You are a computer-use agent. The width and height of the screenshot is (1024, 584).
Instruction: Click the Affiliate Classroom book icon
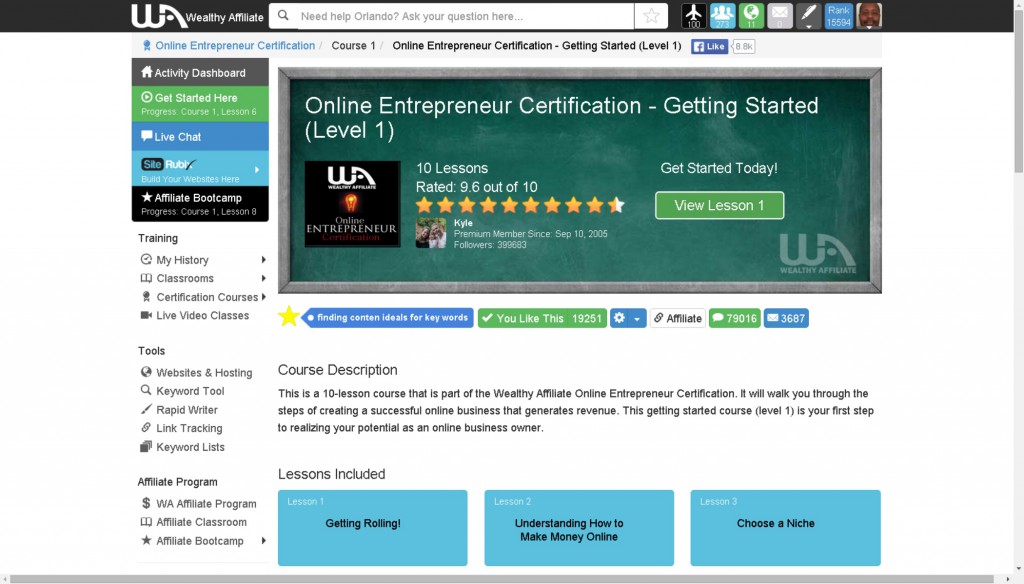coord(146,522)
